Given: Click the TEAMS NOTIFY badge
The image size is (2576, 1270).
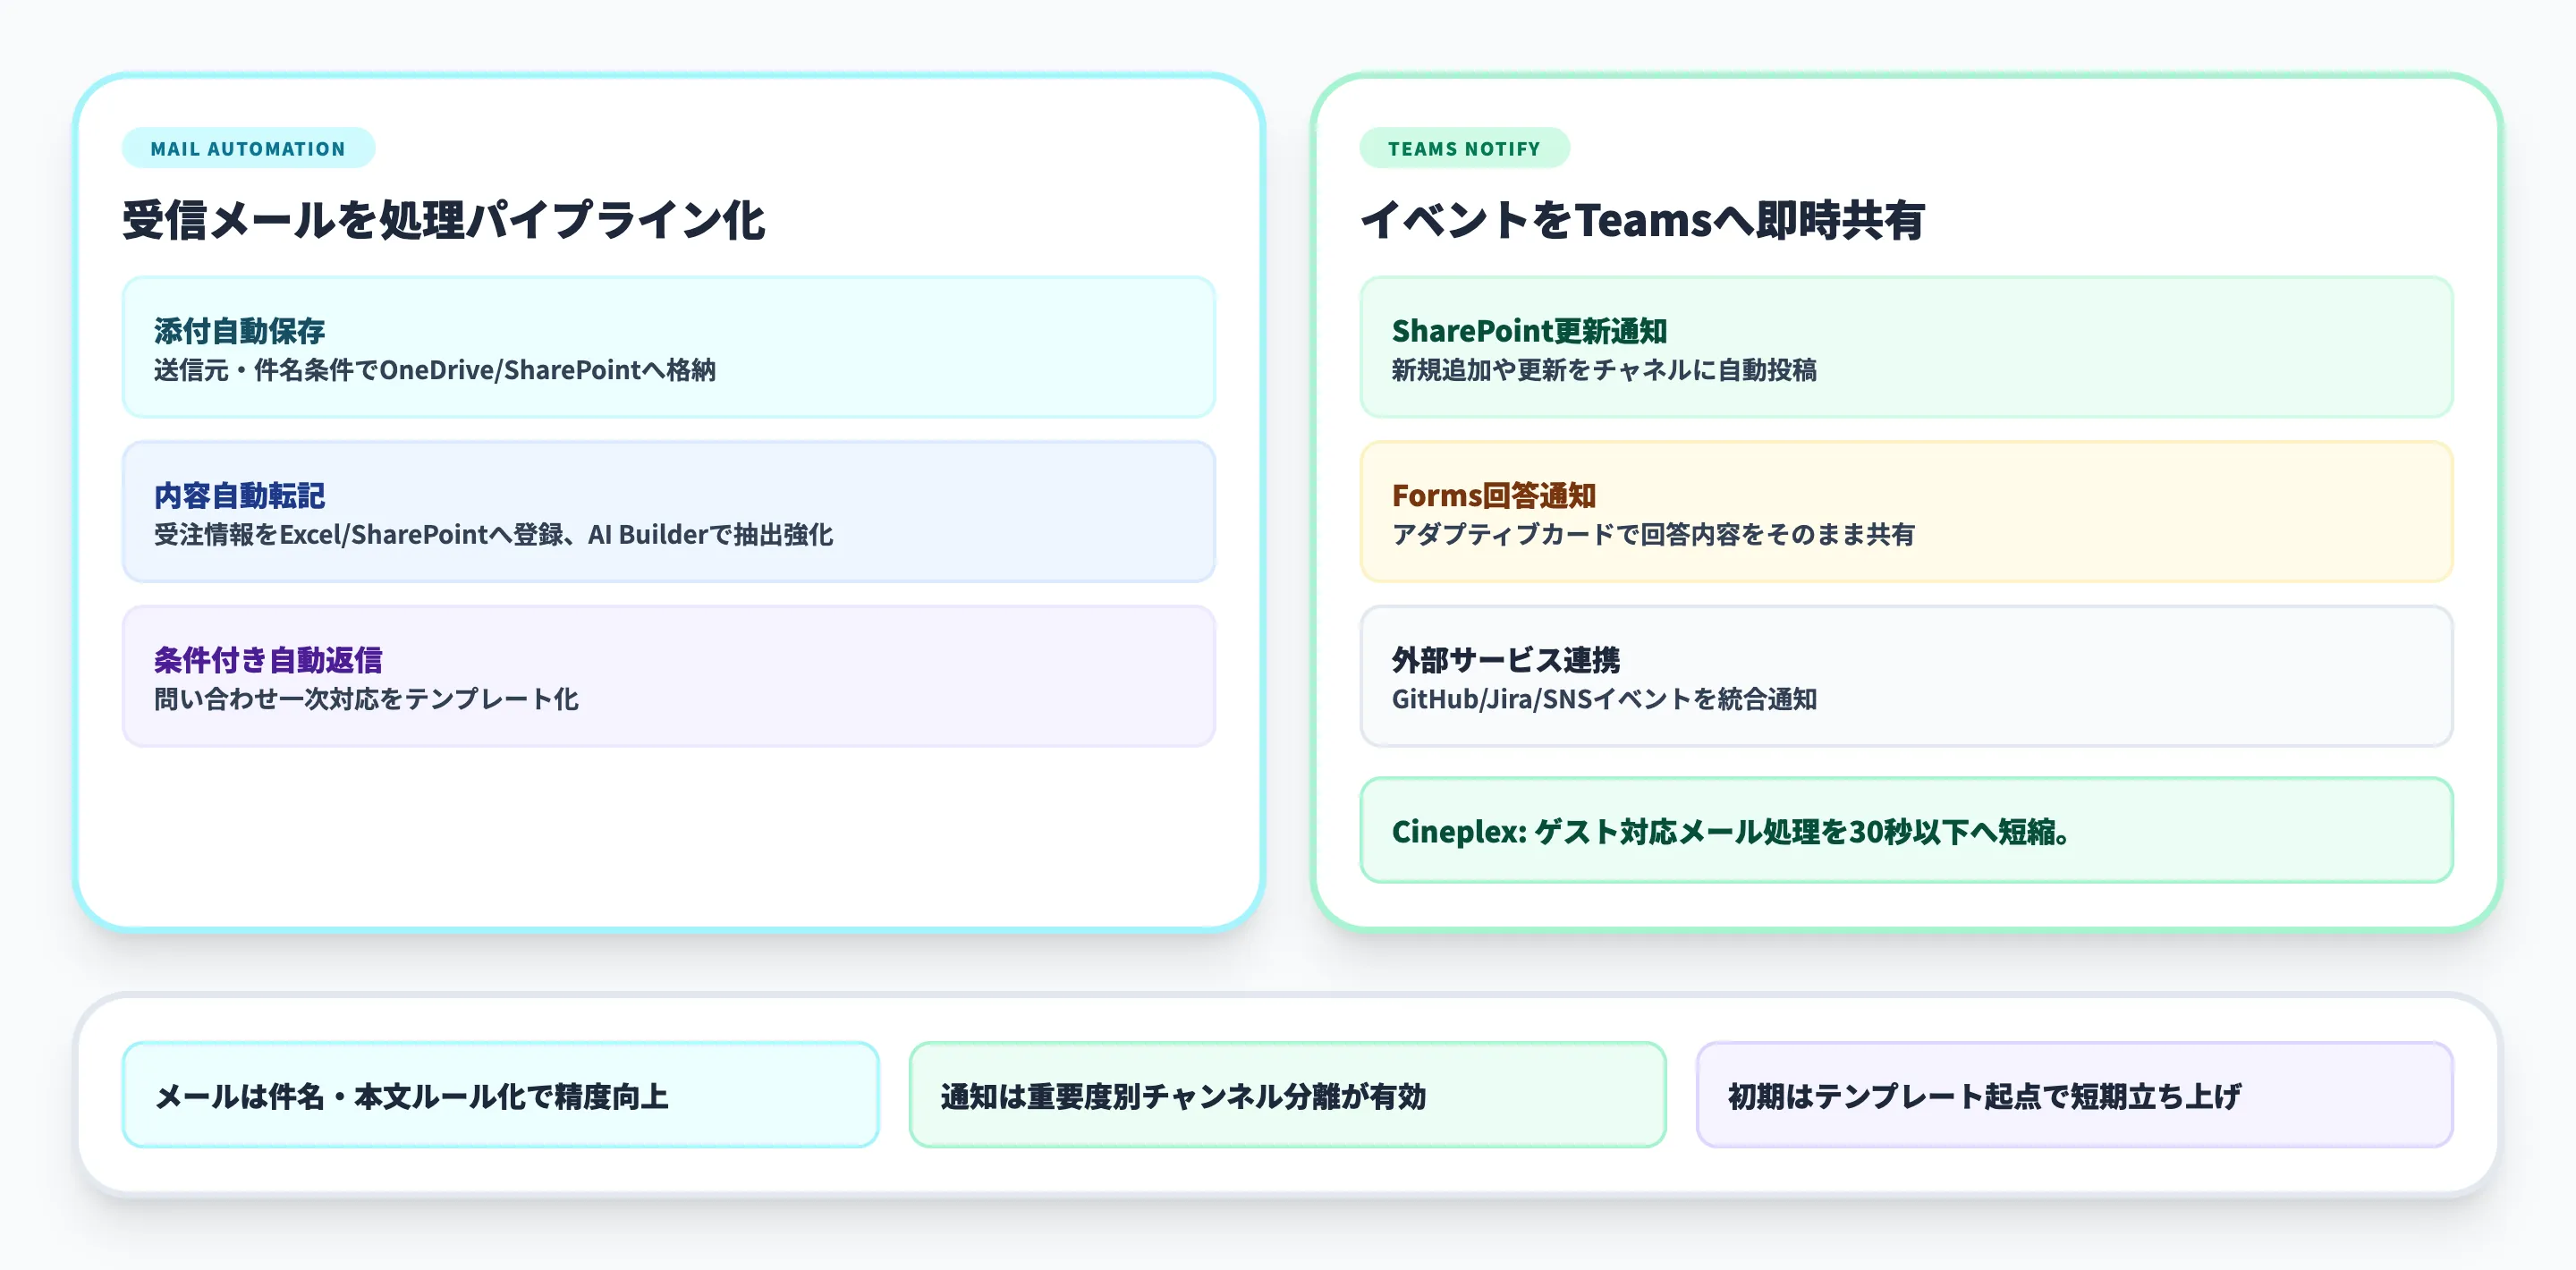Looking at the screenshot, I should [1463, 149].
